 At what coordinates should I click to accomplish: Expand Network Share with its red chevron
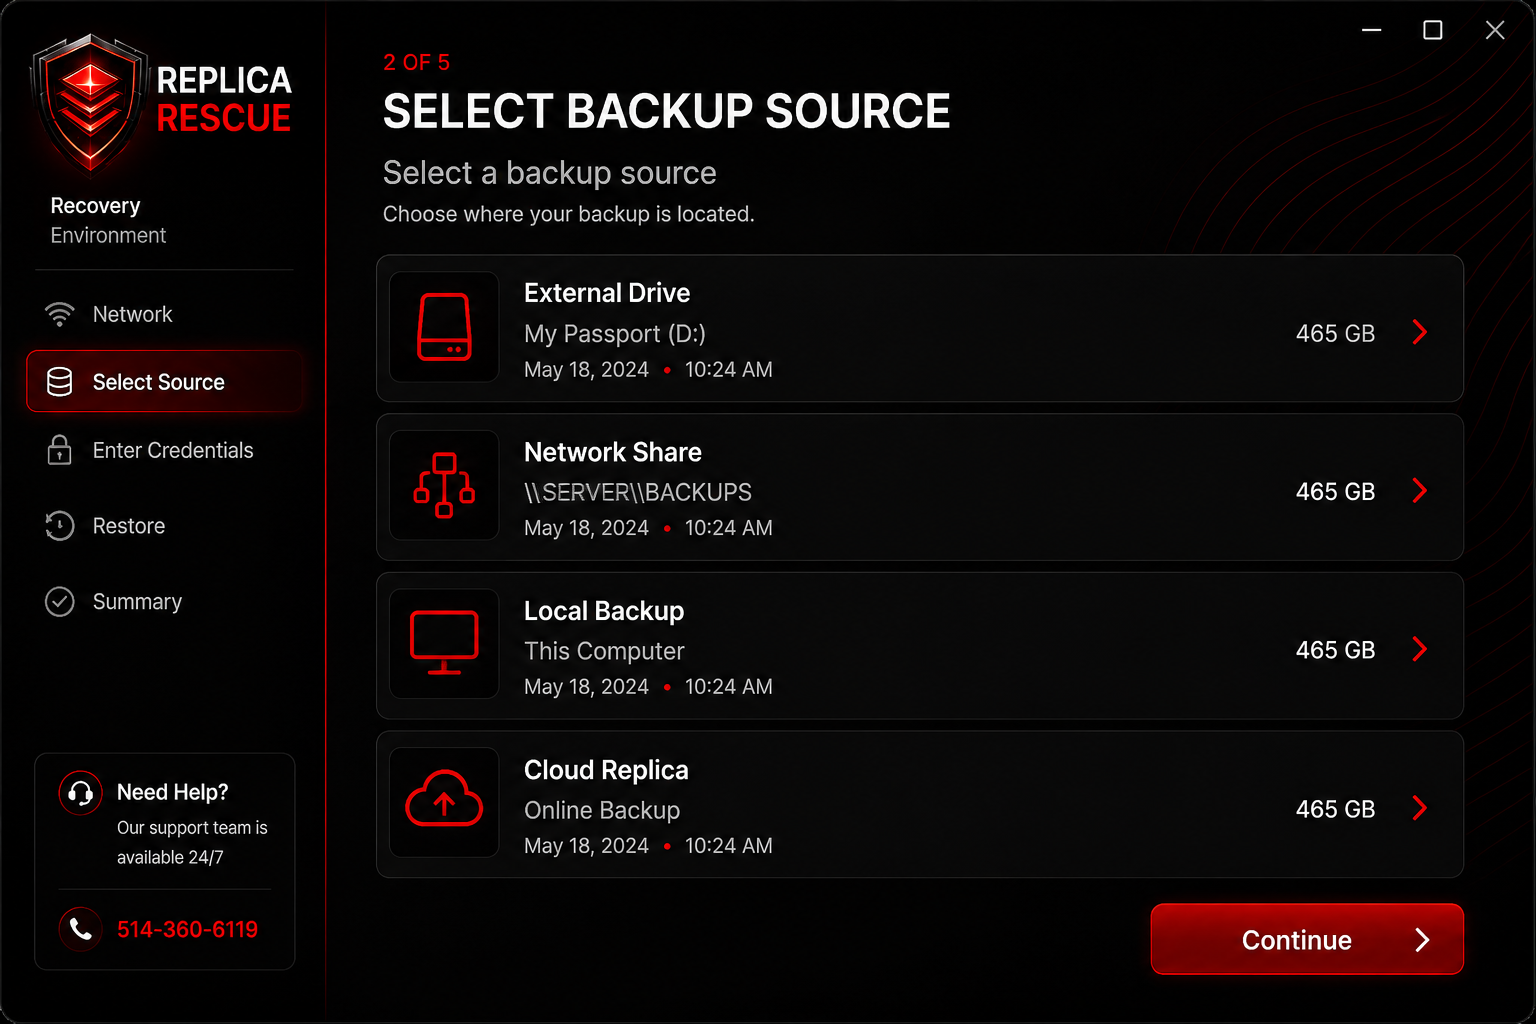click(1420, 490)
